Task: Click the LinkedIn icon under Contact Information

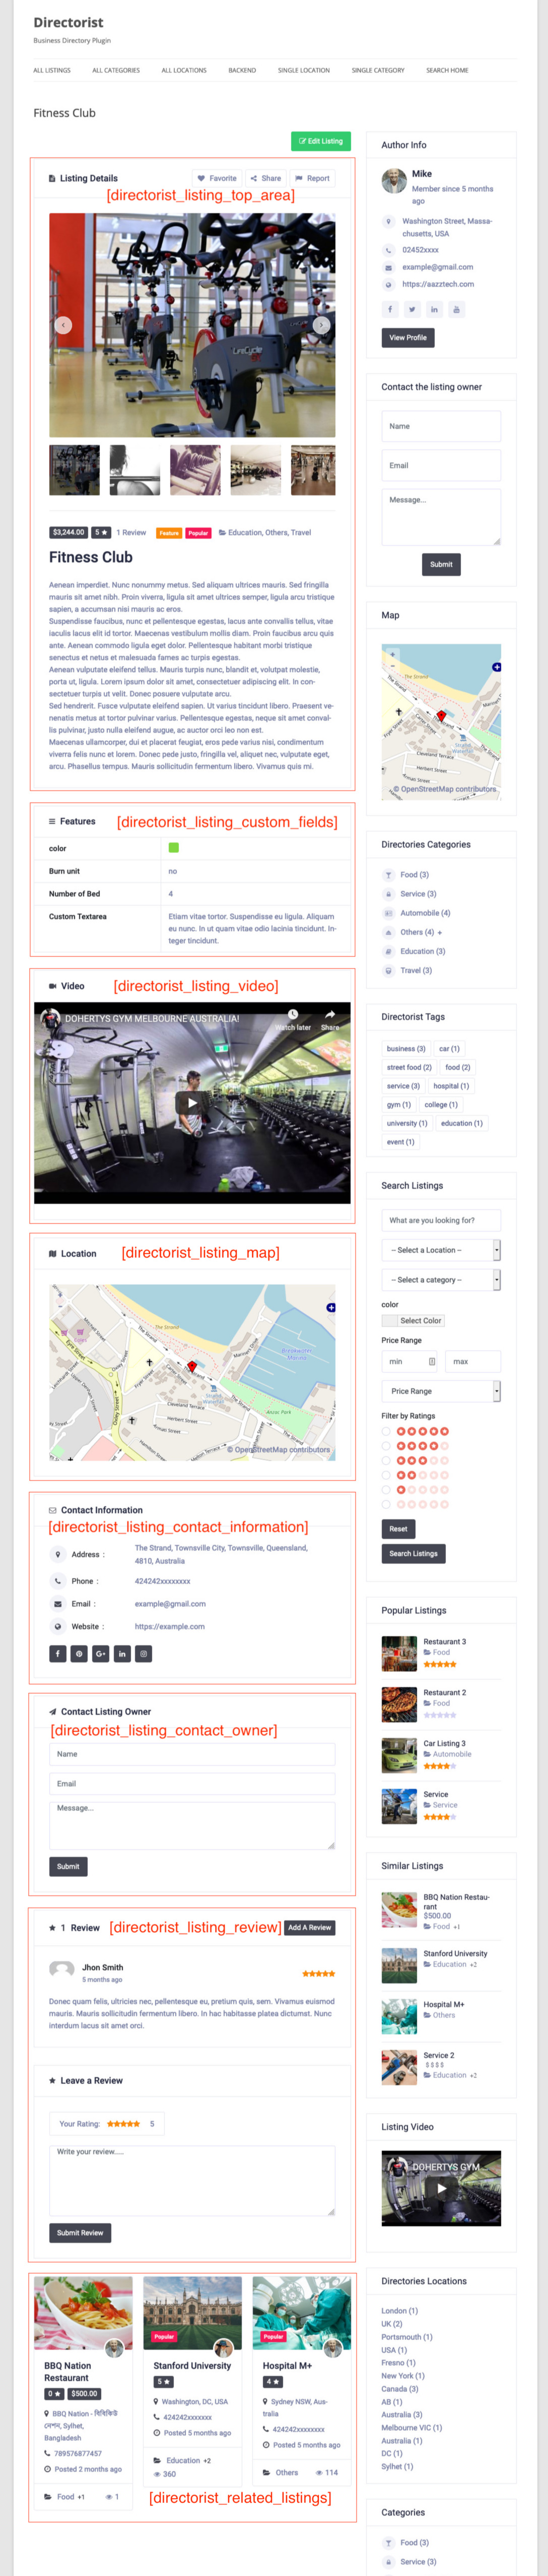Action: (122, 1654)
